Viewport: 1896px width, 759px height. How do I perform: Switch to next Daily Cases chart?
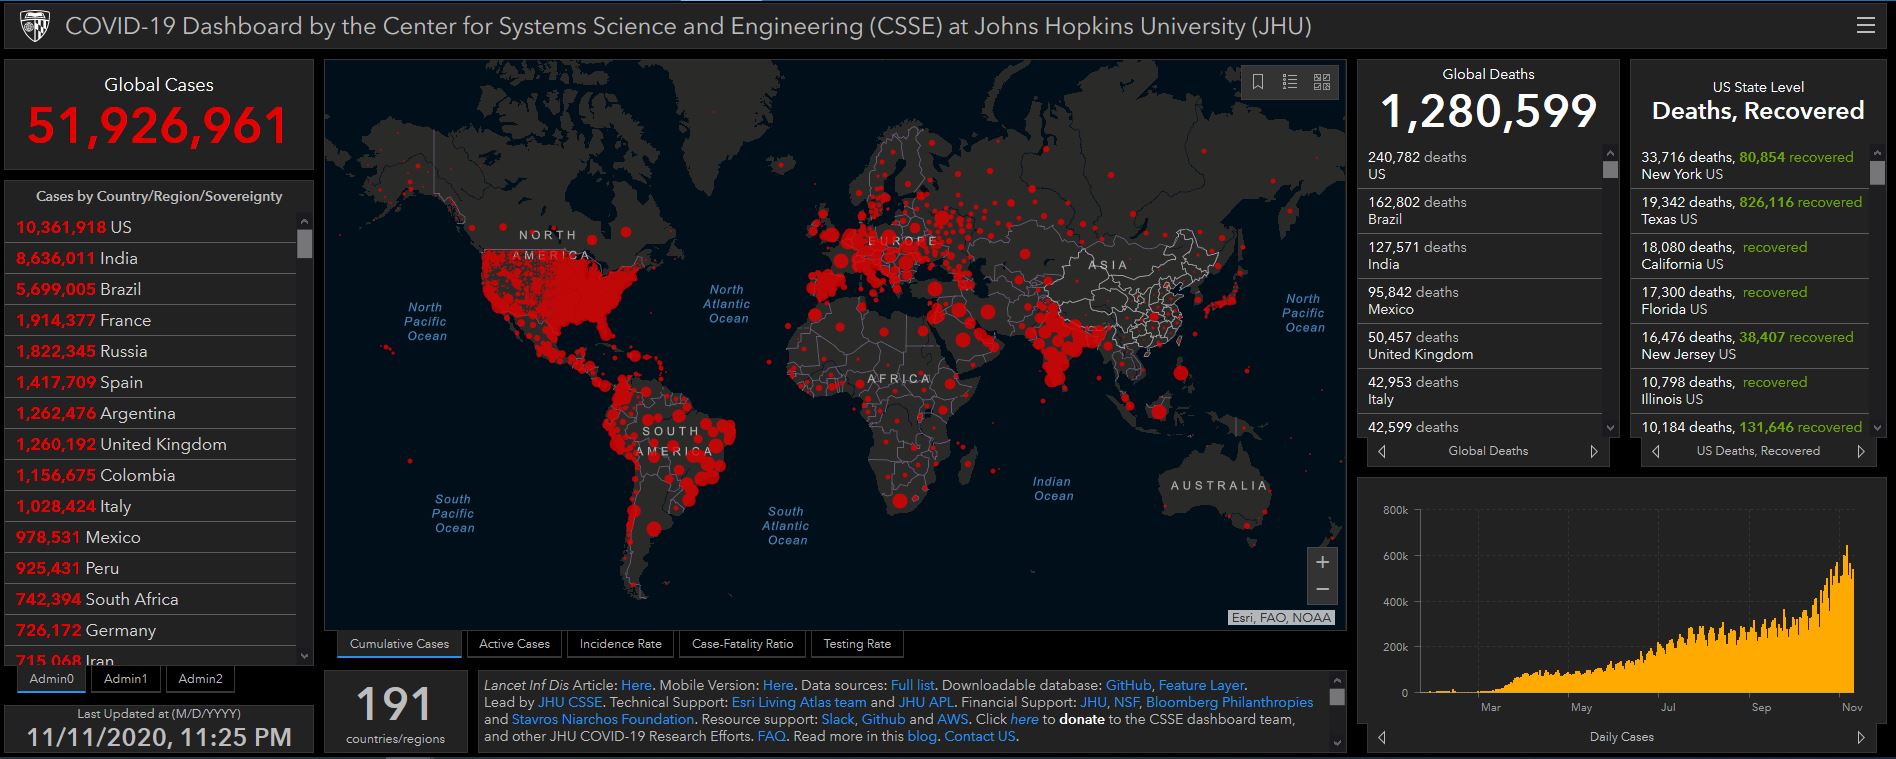[x=1861, y=737]
